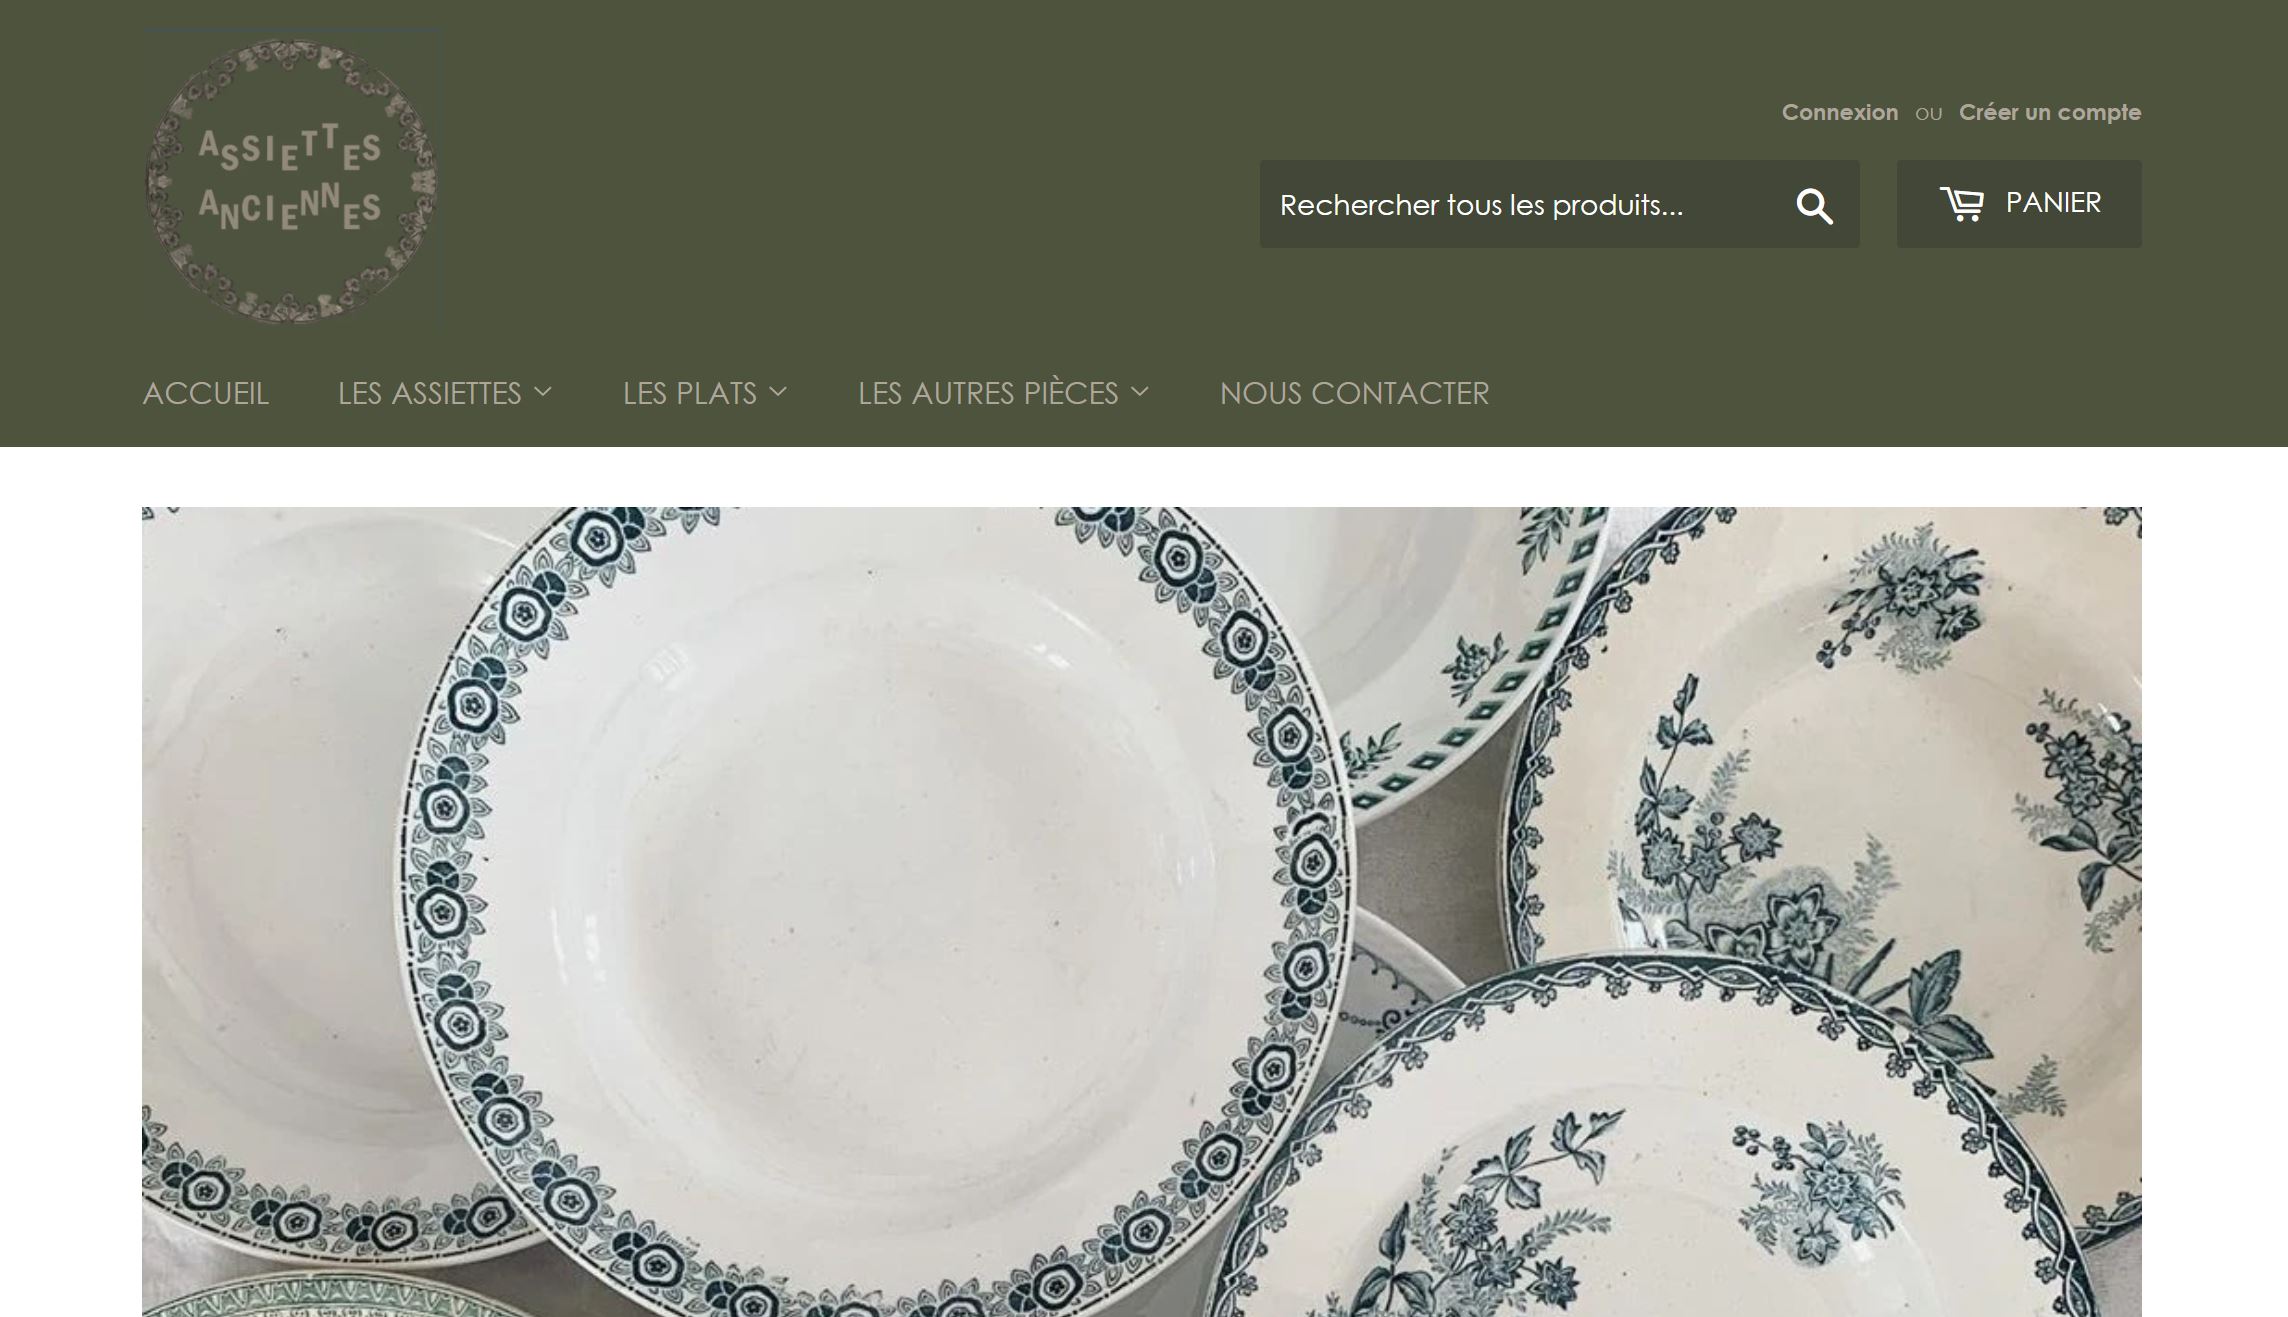Go to the Accueil menu item

(x=206, y=393)
